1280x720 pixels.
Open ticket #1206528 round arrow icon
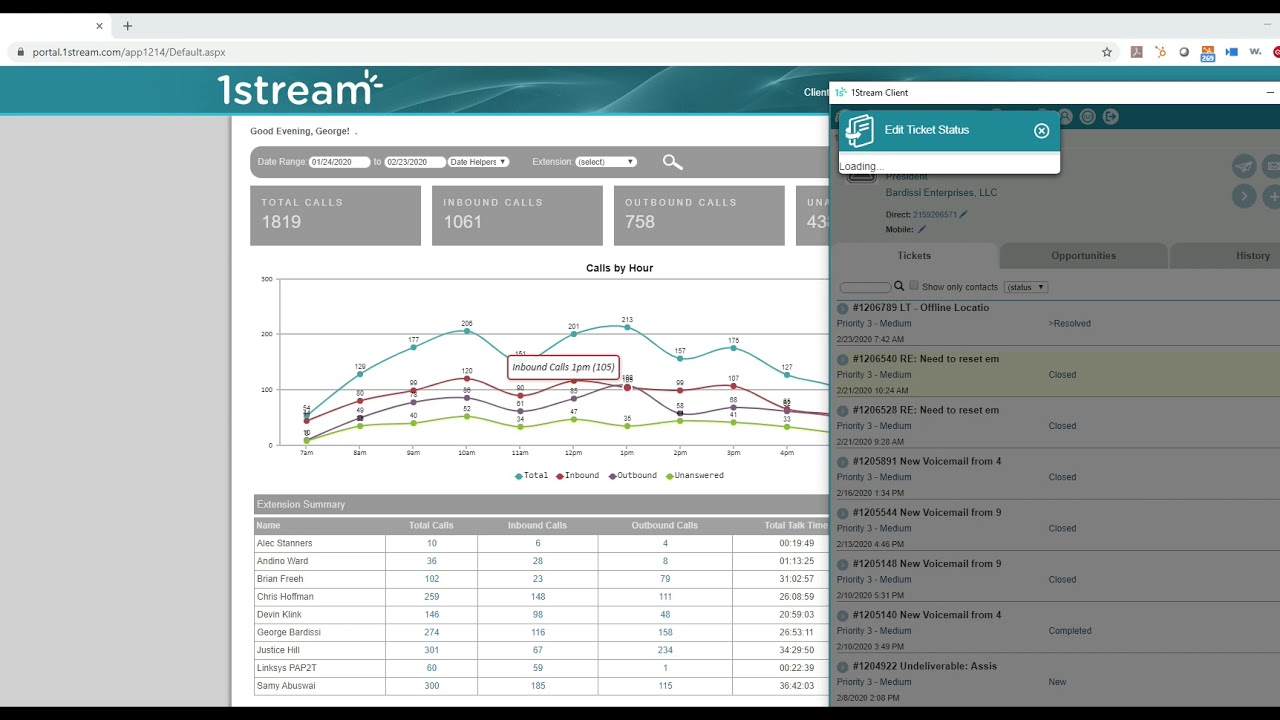coord(843,410)
